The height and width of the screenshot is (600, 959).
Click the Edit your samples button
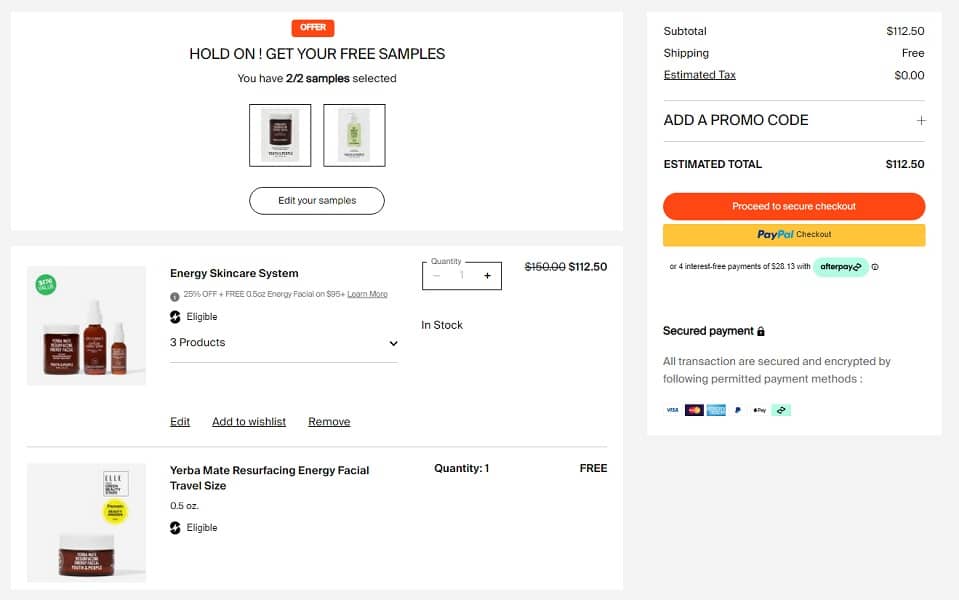(x=317, y=201)
